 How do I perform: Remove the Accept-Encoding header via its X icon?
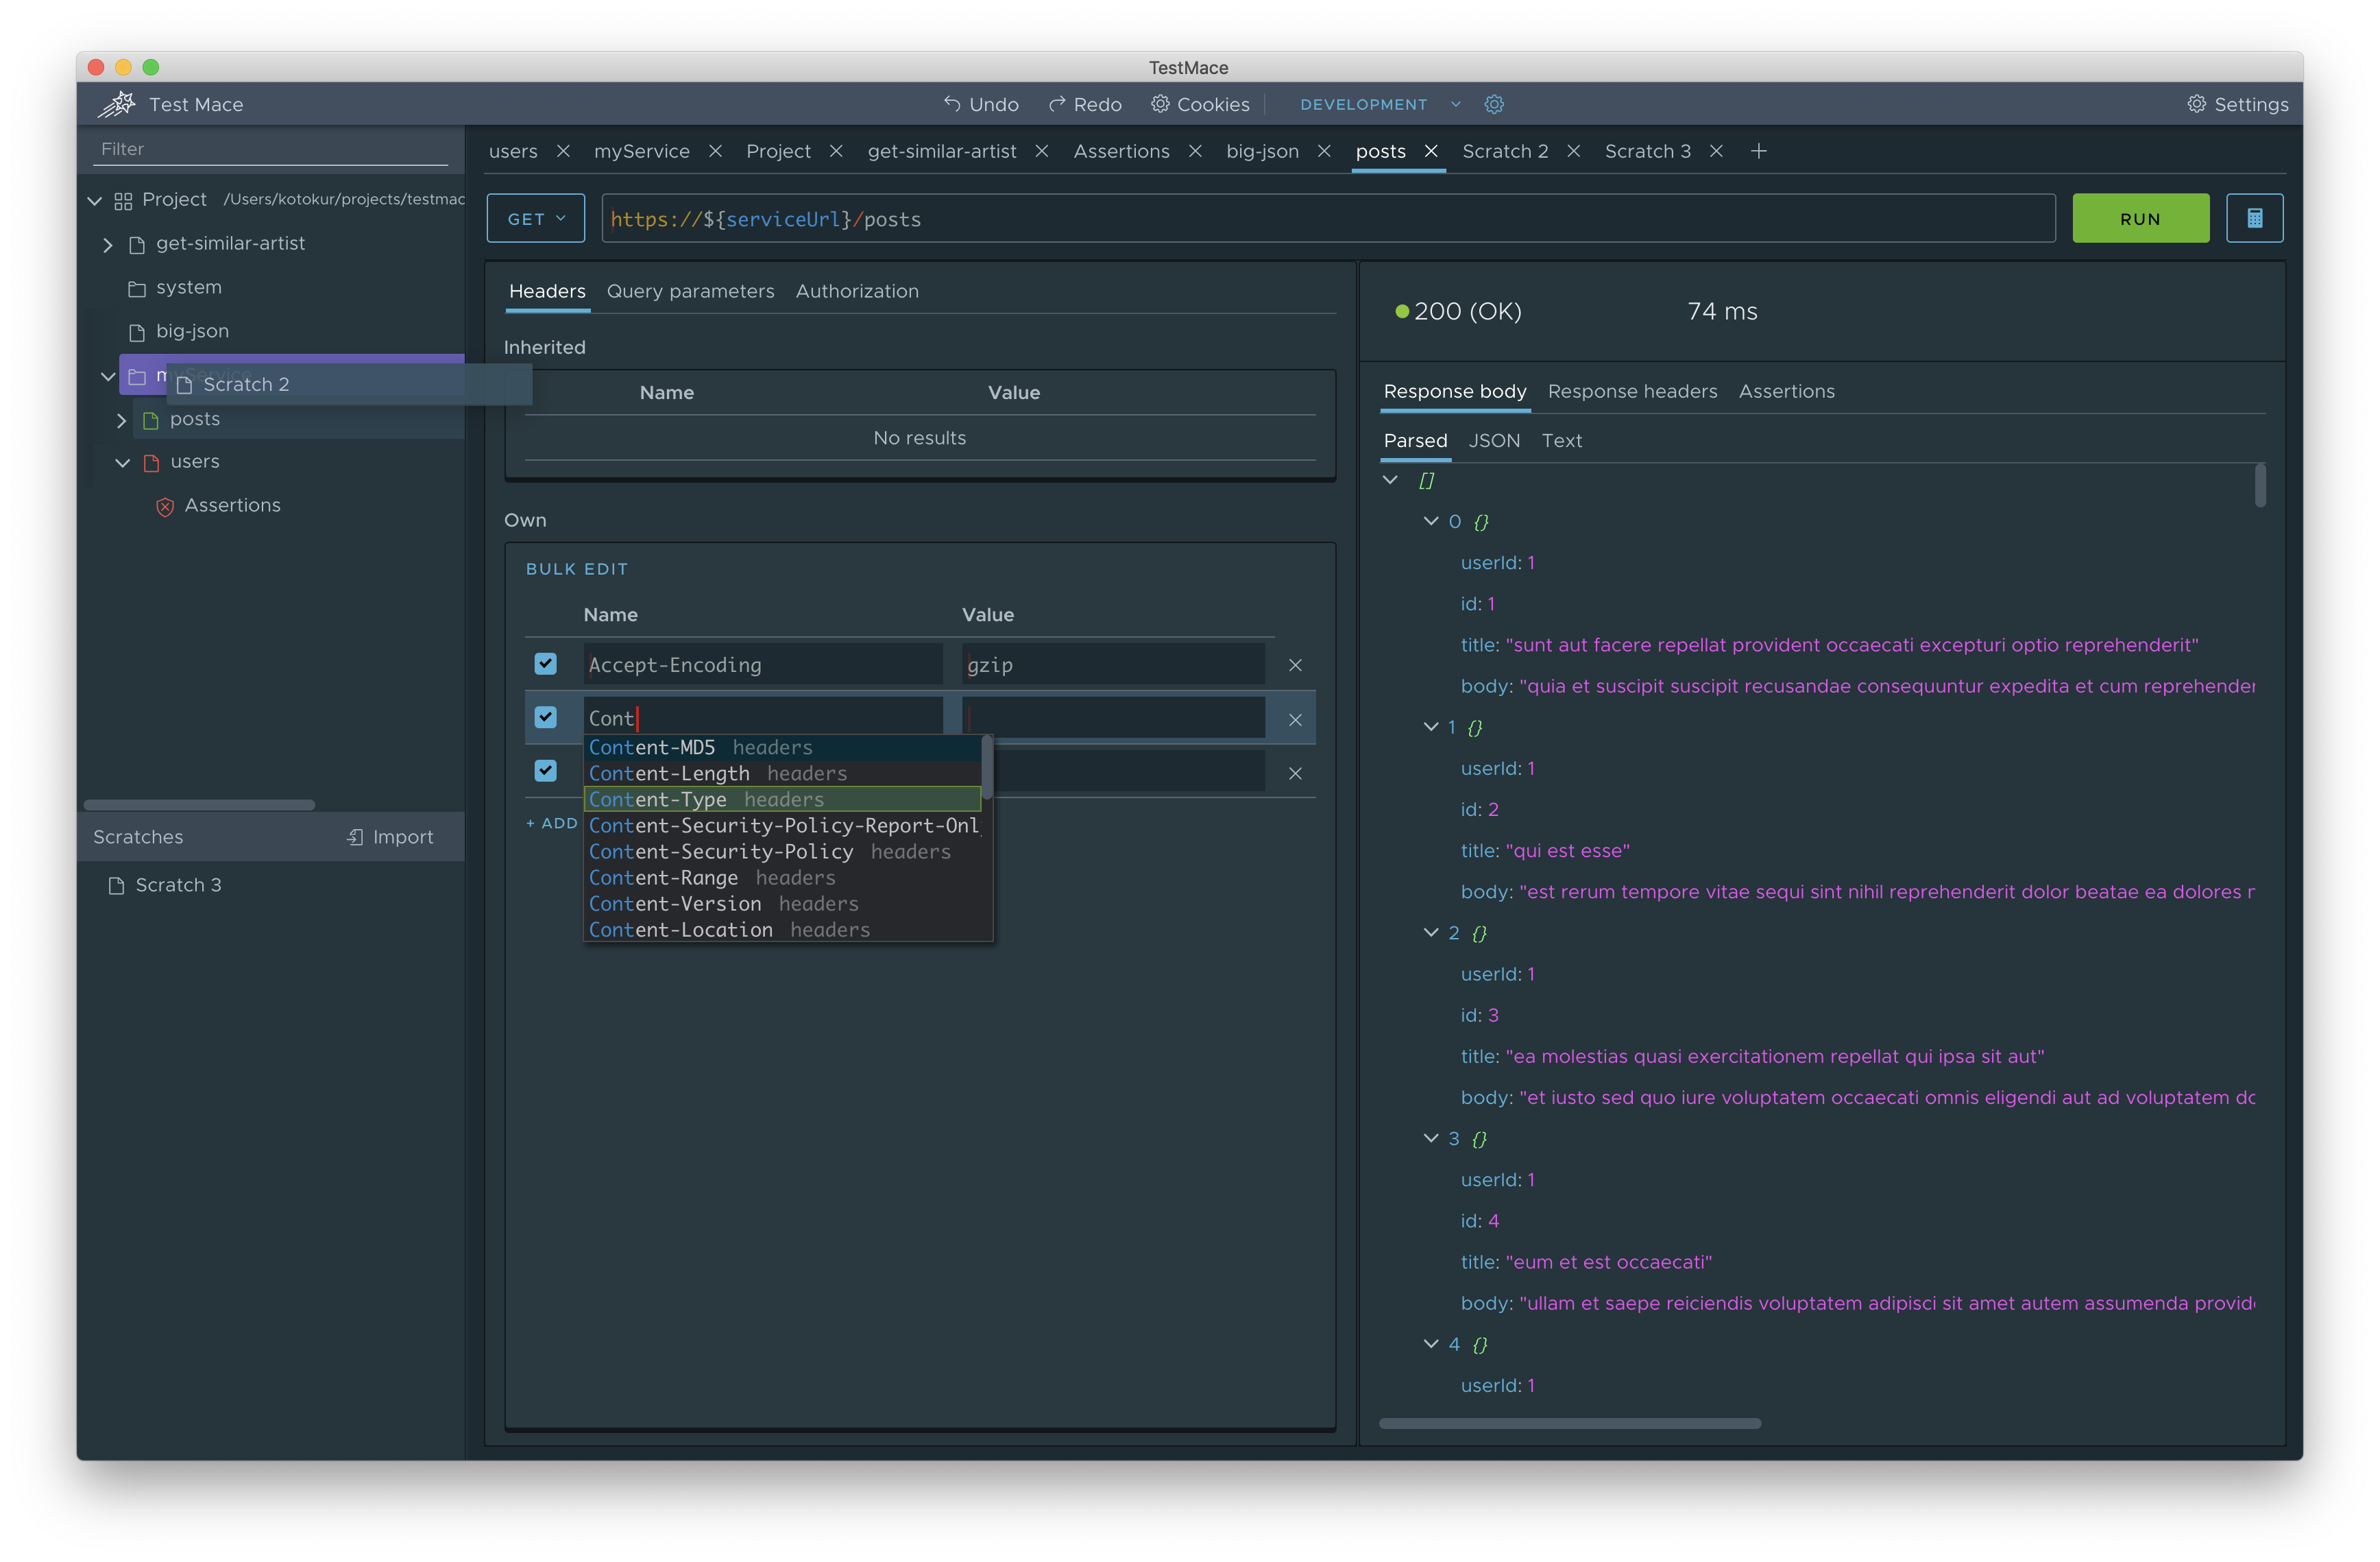(x=1295, y=664)
